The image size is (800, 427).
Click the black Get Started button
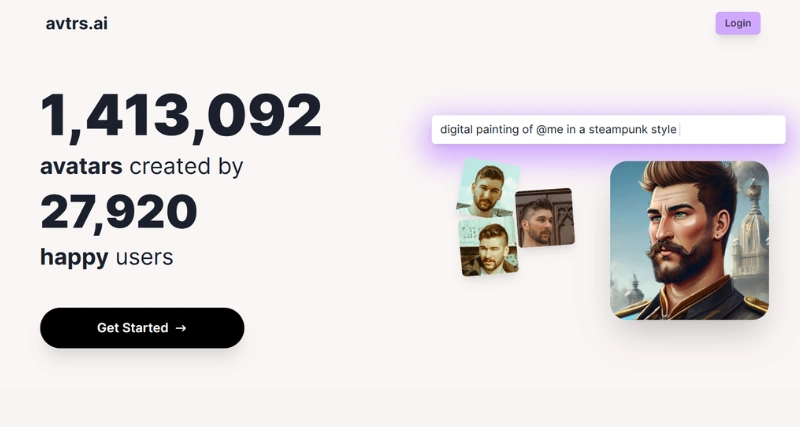[x=142, y=328]
